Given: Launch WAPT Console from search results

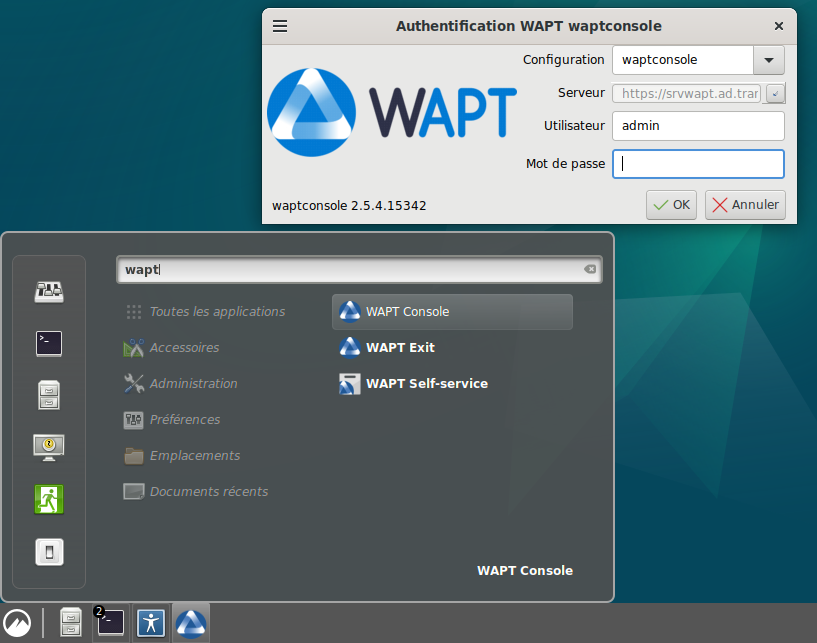Looking at the screenshot, I should [452, 312].
